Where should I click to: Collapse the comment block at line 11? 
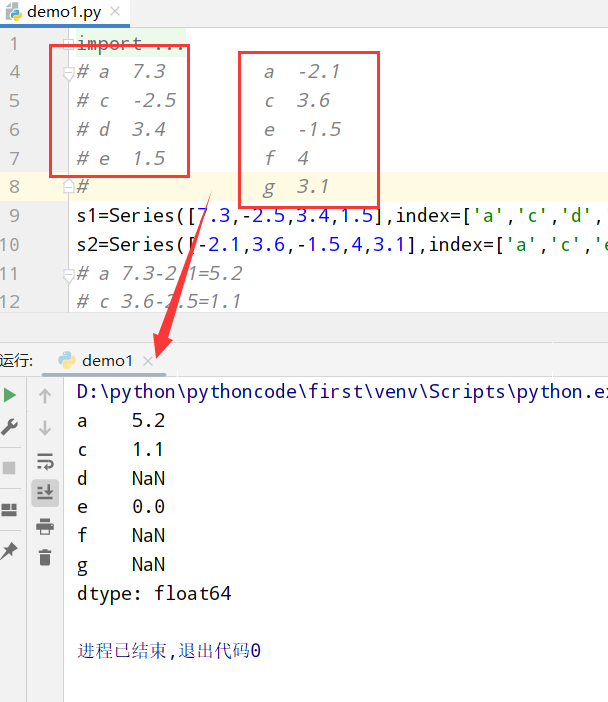tap(68, 275)
